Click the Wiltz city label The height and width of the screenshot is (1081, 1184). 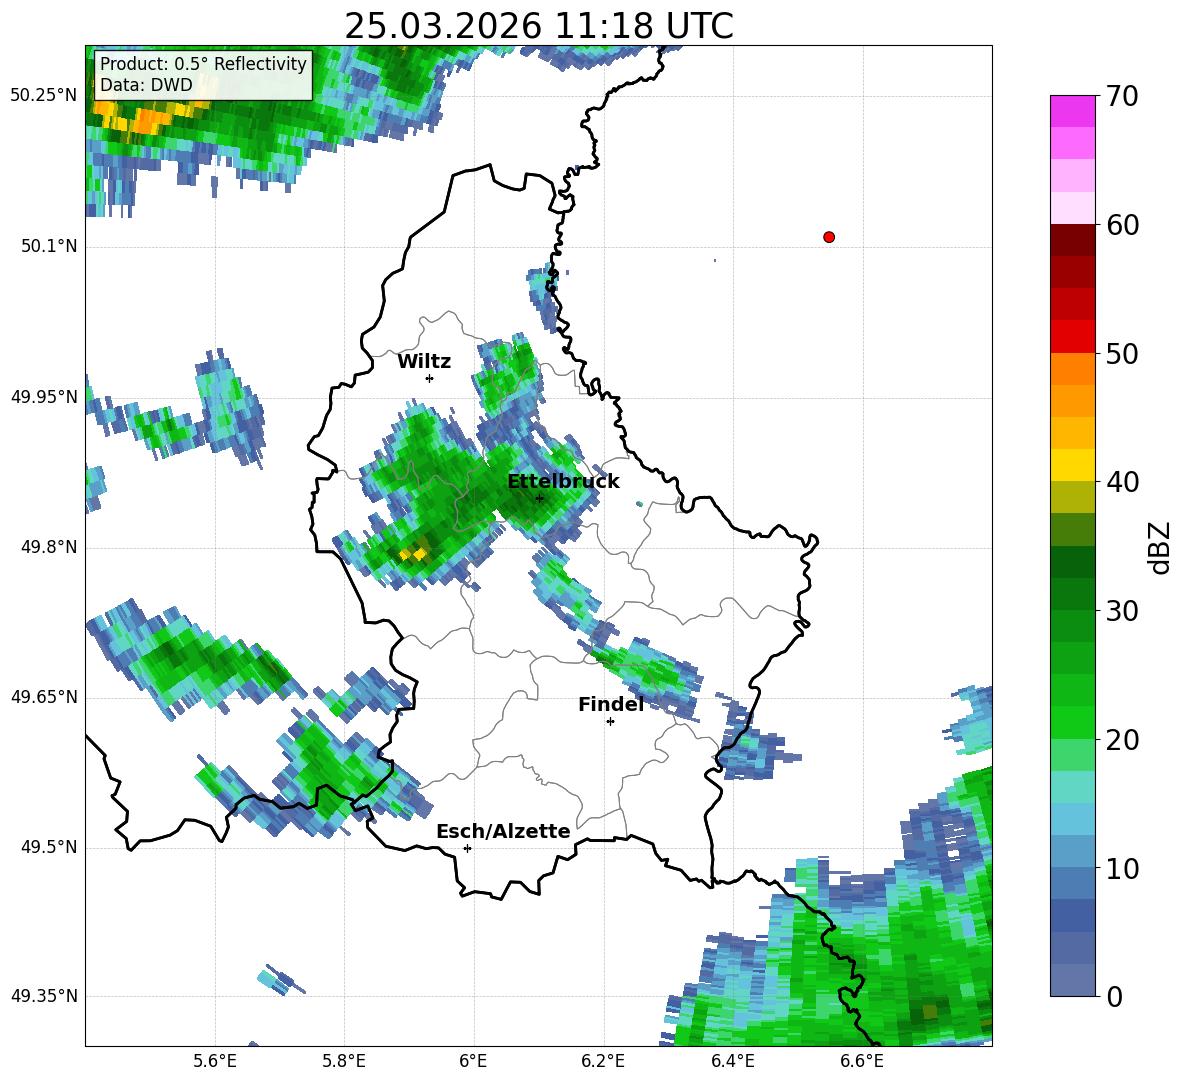pos(424,362)
